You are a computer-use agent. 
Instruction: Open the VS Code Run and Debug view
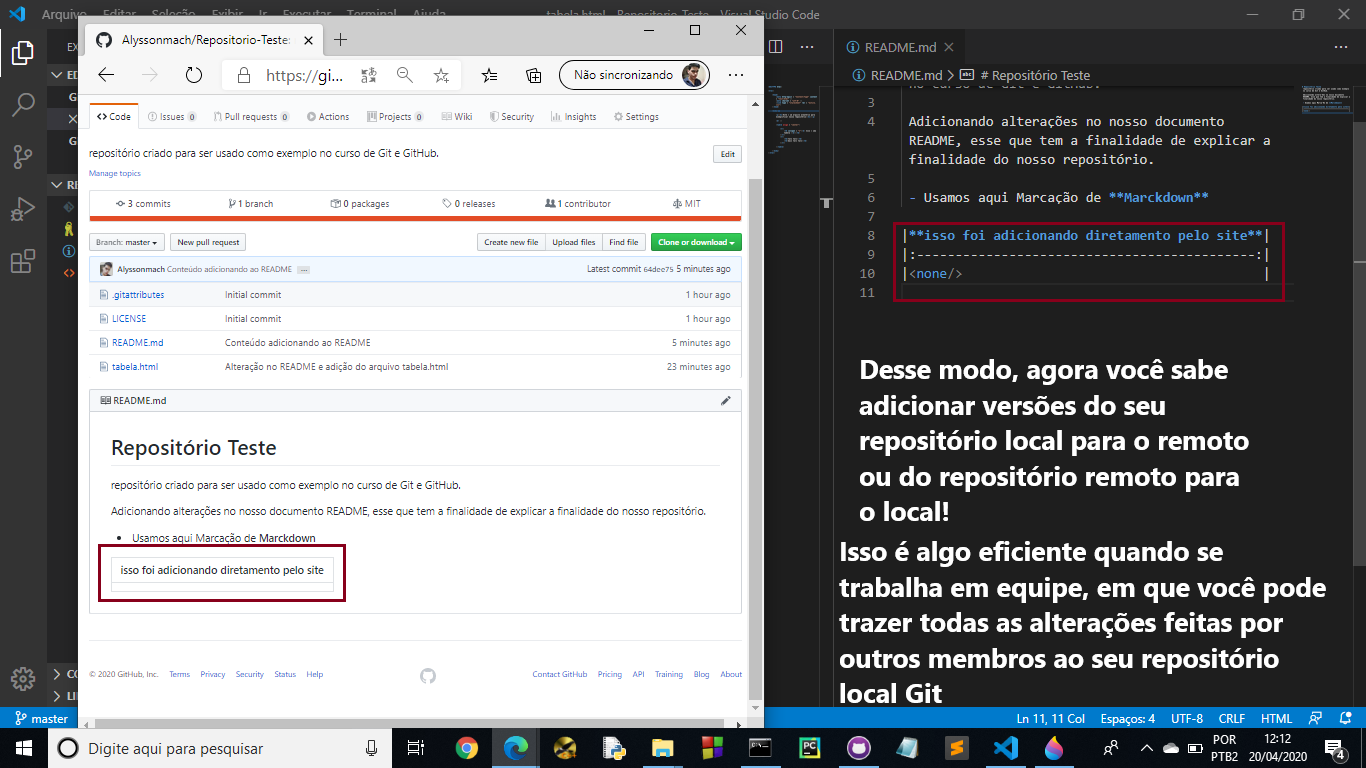22,209
